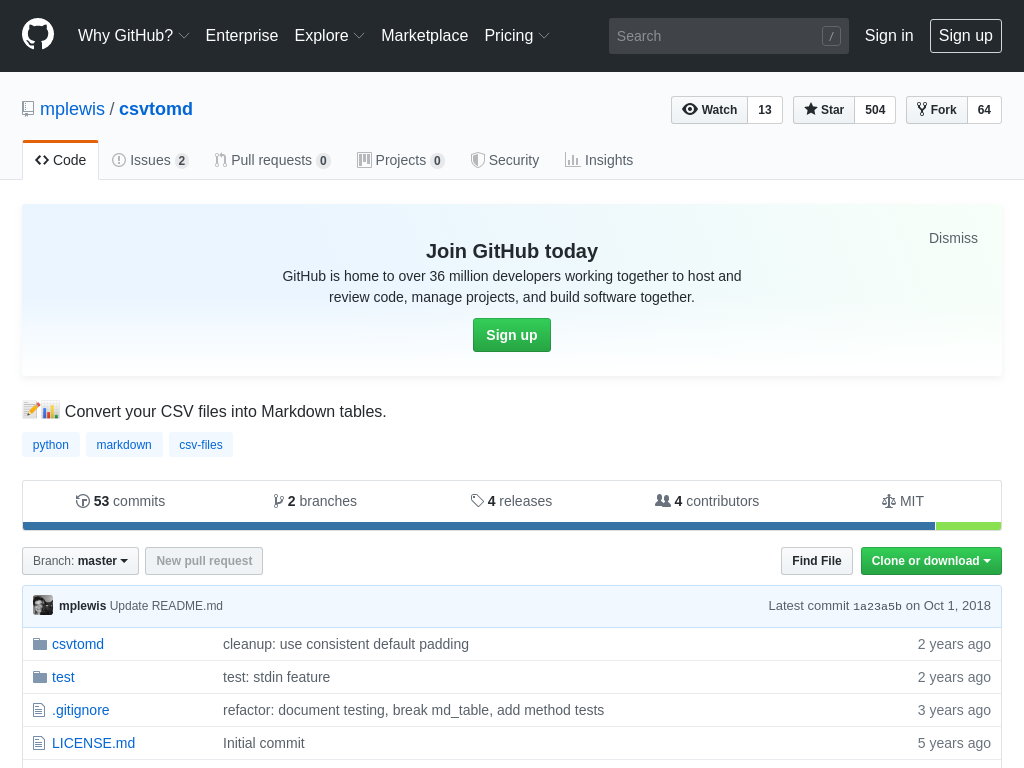The height and width of the screenshot is (768, 1024).
Task: Click the csvtomd folder icon
Action: [40, 644]
